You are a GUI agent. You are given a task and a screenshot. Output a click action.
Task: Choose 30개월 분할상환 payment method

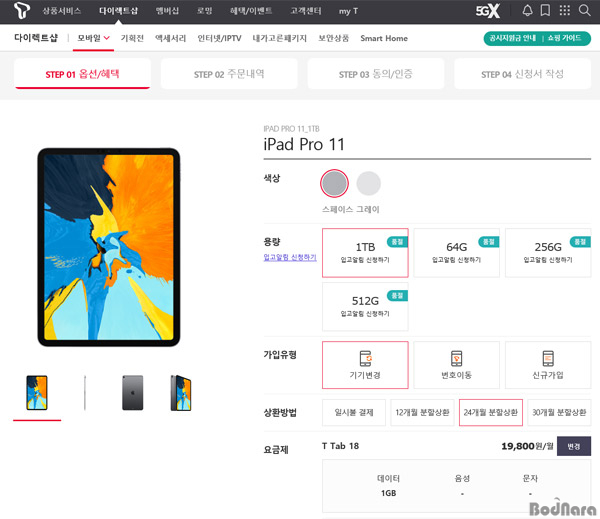coord(559,412)
